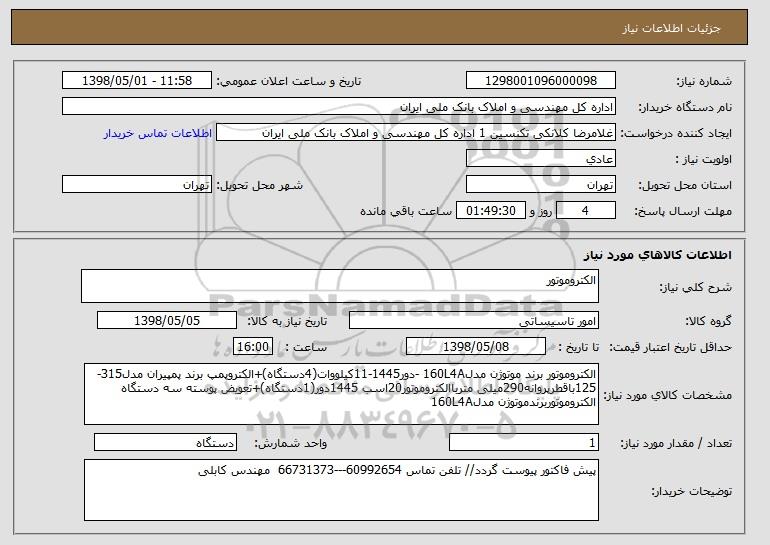
Task: Click the delivery province field تهران
Action: (x=541, y=185)
